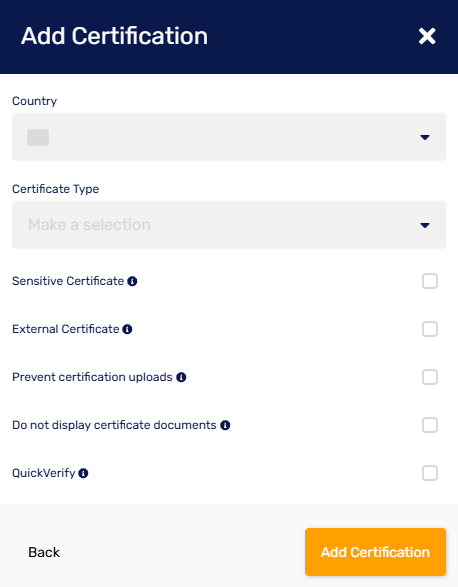Click the country flag placeholder
458x587 pixels.
(38, 137)
